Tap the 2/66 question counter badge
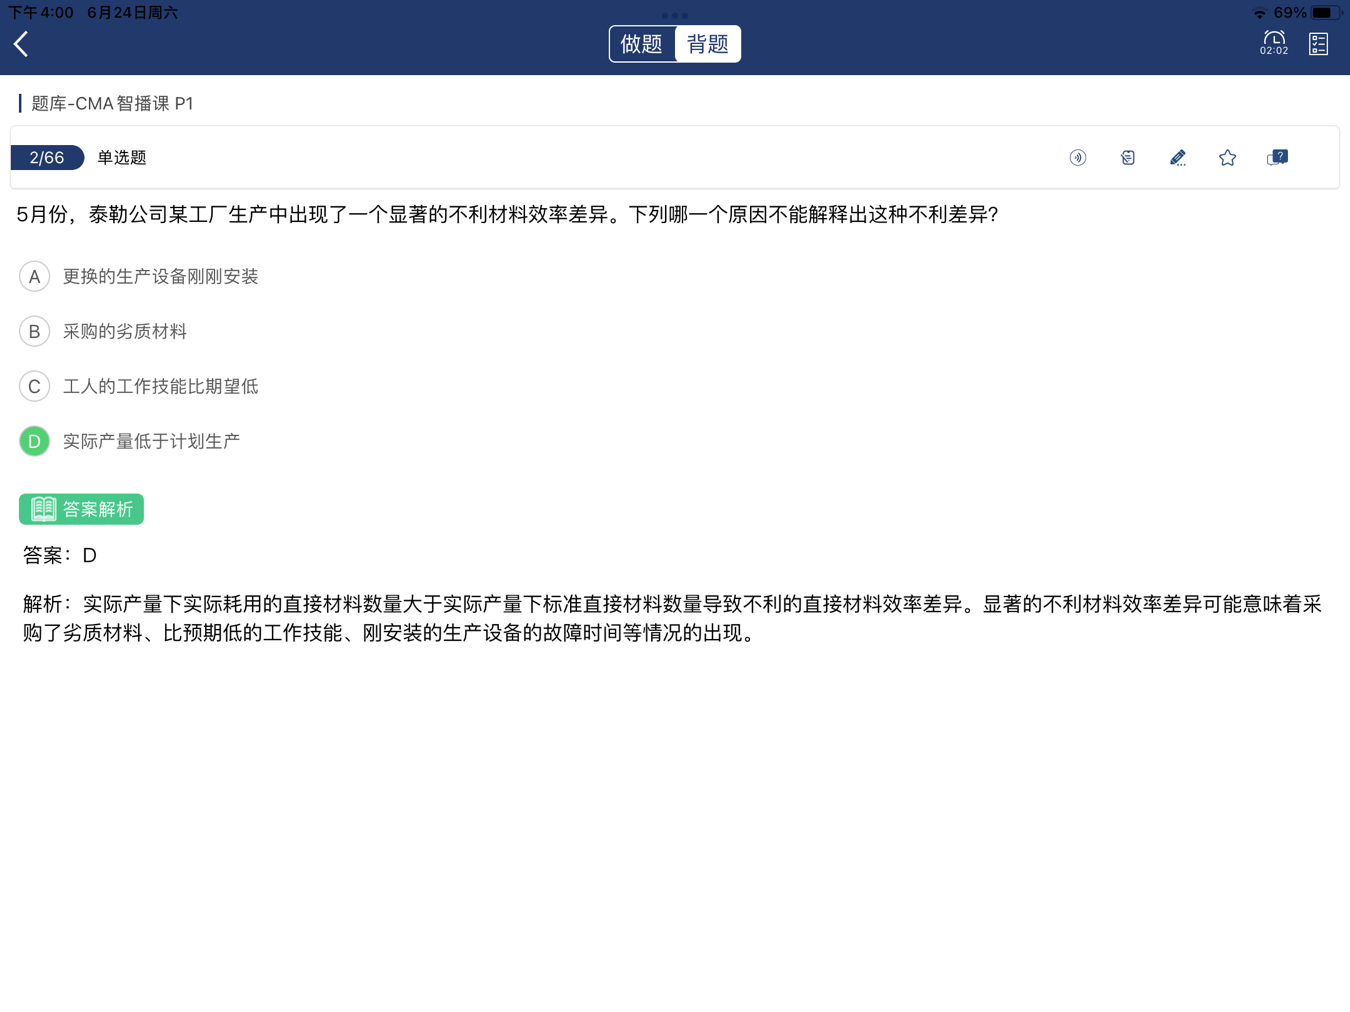This screenshot has height=1012, width=1350. (x=47, y=158)
